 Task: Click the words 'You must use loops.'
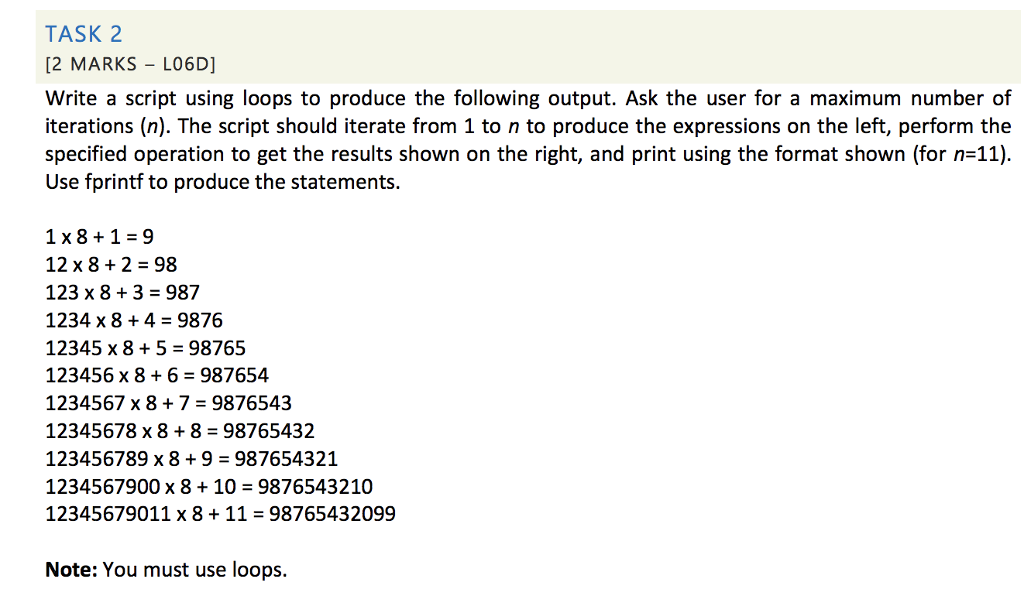(x=195, y=570)
